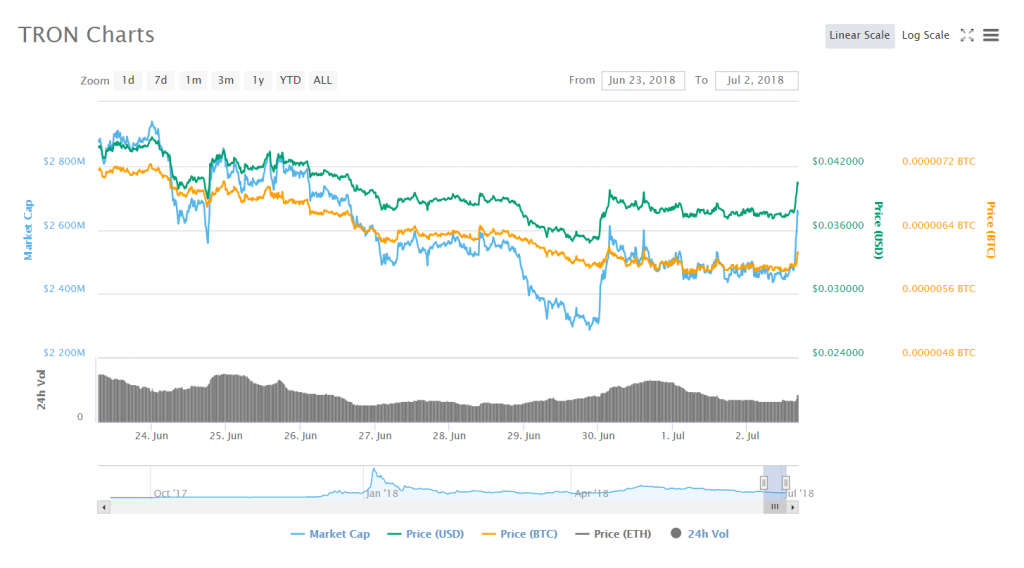Click the $0.030000 price label
Viewport: 1024px width, 568px height.
pos(838,289)
